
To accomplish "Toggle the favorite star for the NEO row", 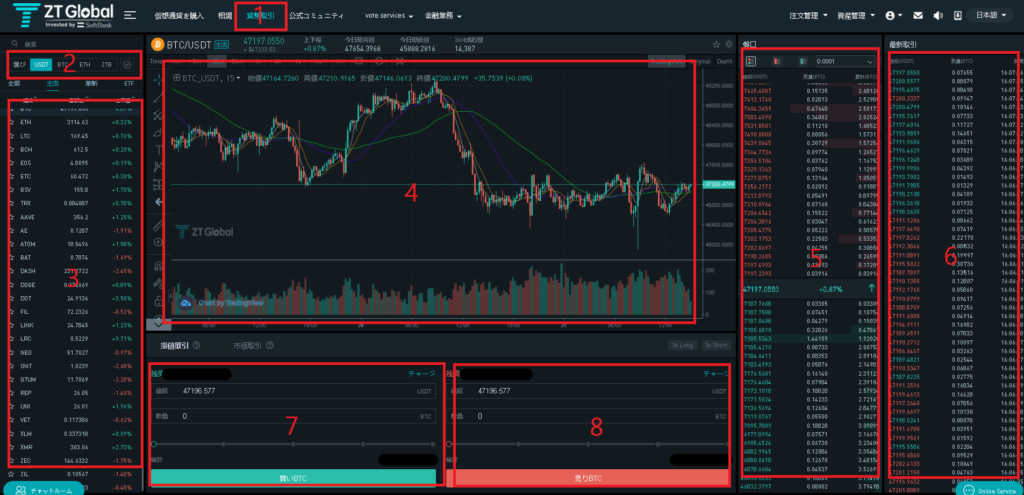I will click(11, 353).
